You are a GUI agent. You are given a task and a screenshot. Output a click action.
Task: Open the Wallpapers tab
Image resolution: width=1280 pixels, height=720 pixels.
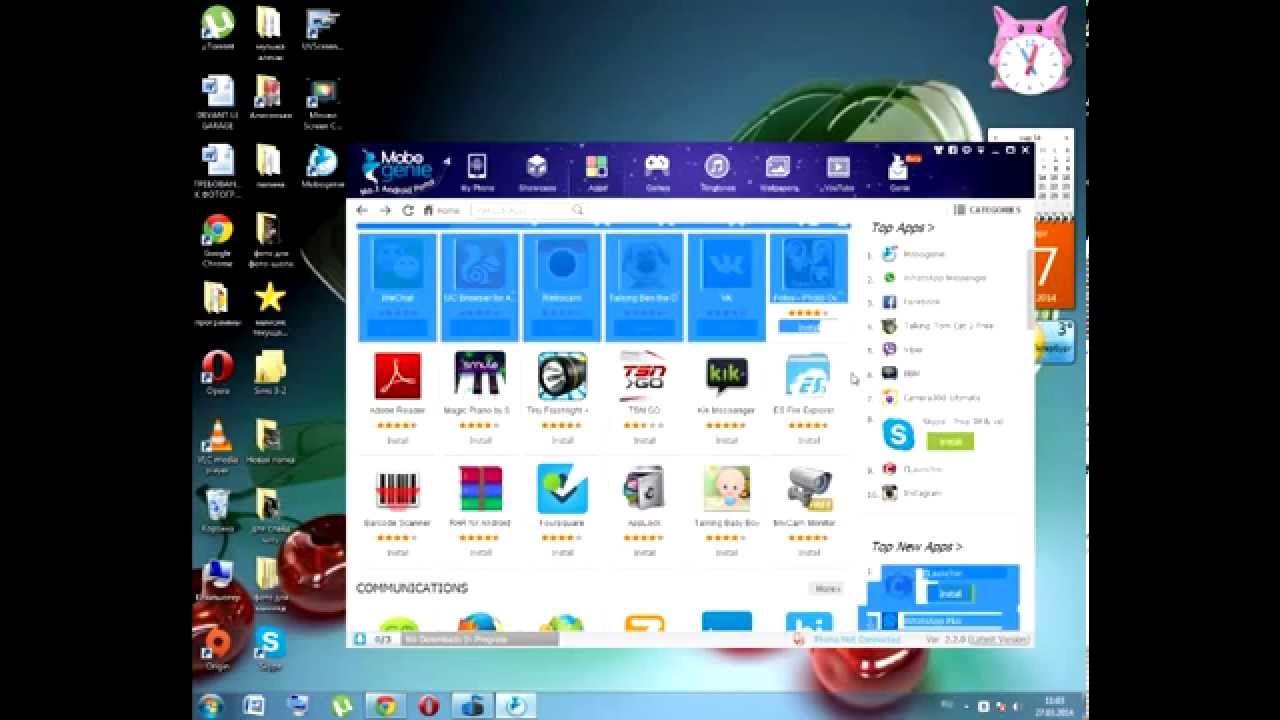coord(778,172)
